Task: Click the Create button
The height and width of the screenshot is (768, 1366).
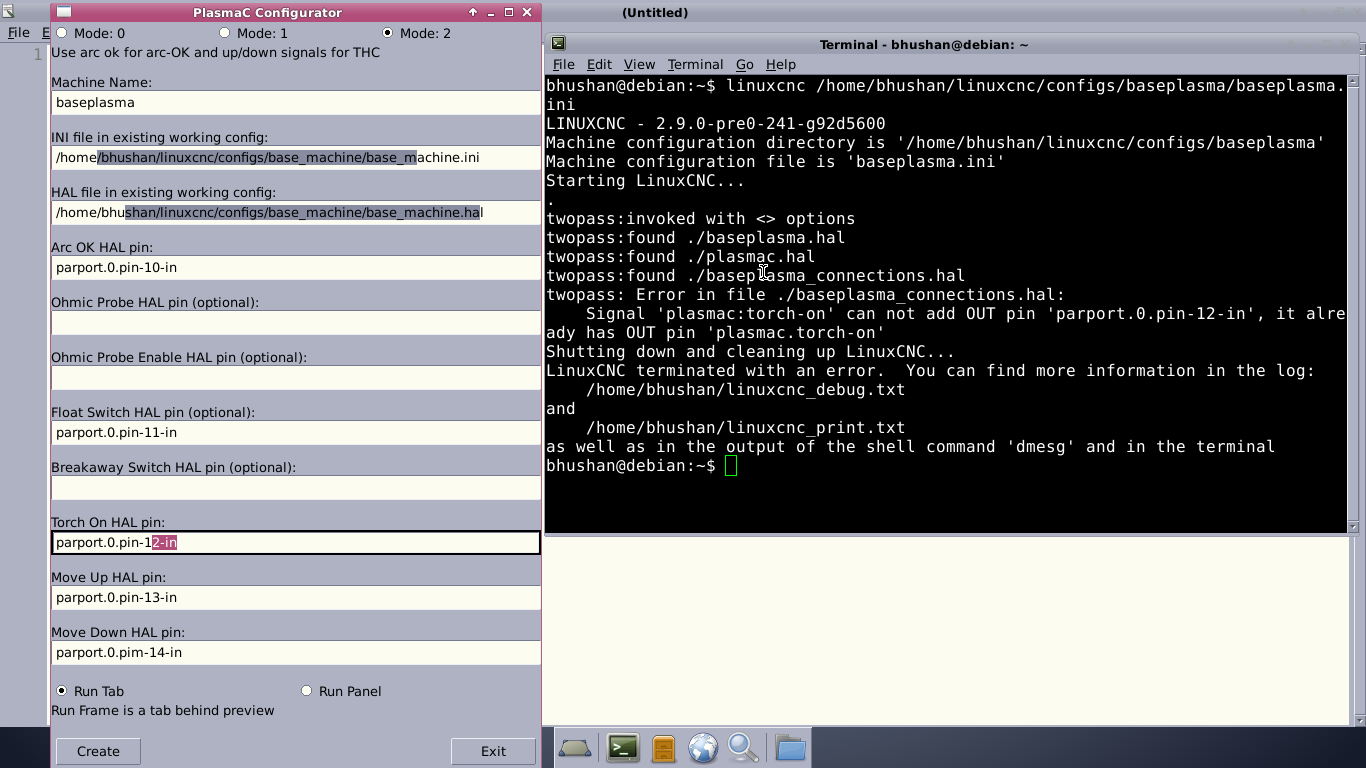Action: pos(98,751)
